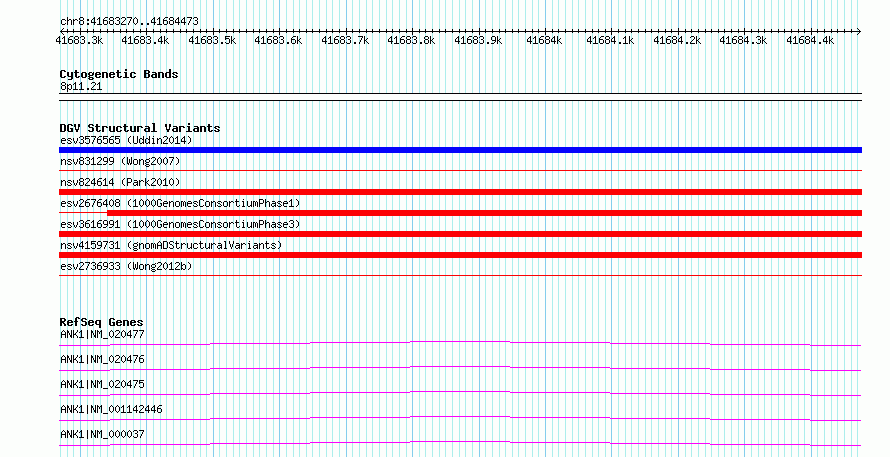The image size is (890, 457).
Task: Click the 41683.6k ruler tick label
Action: point(278,40)
